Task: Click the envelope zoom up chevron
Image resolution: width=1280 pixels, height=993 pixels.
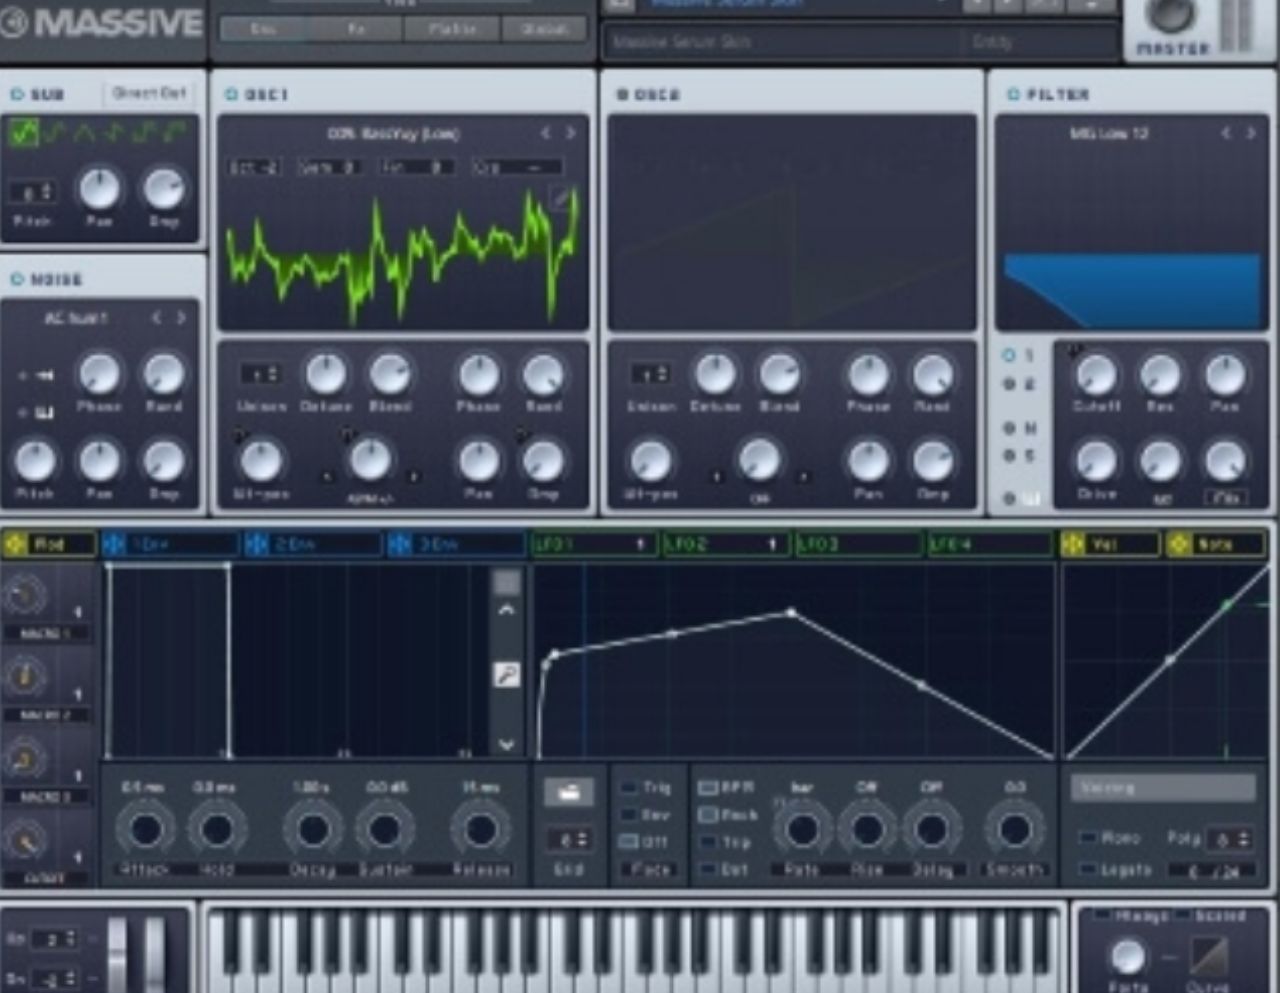Action: pos(507,609)
